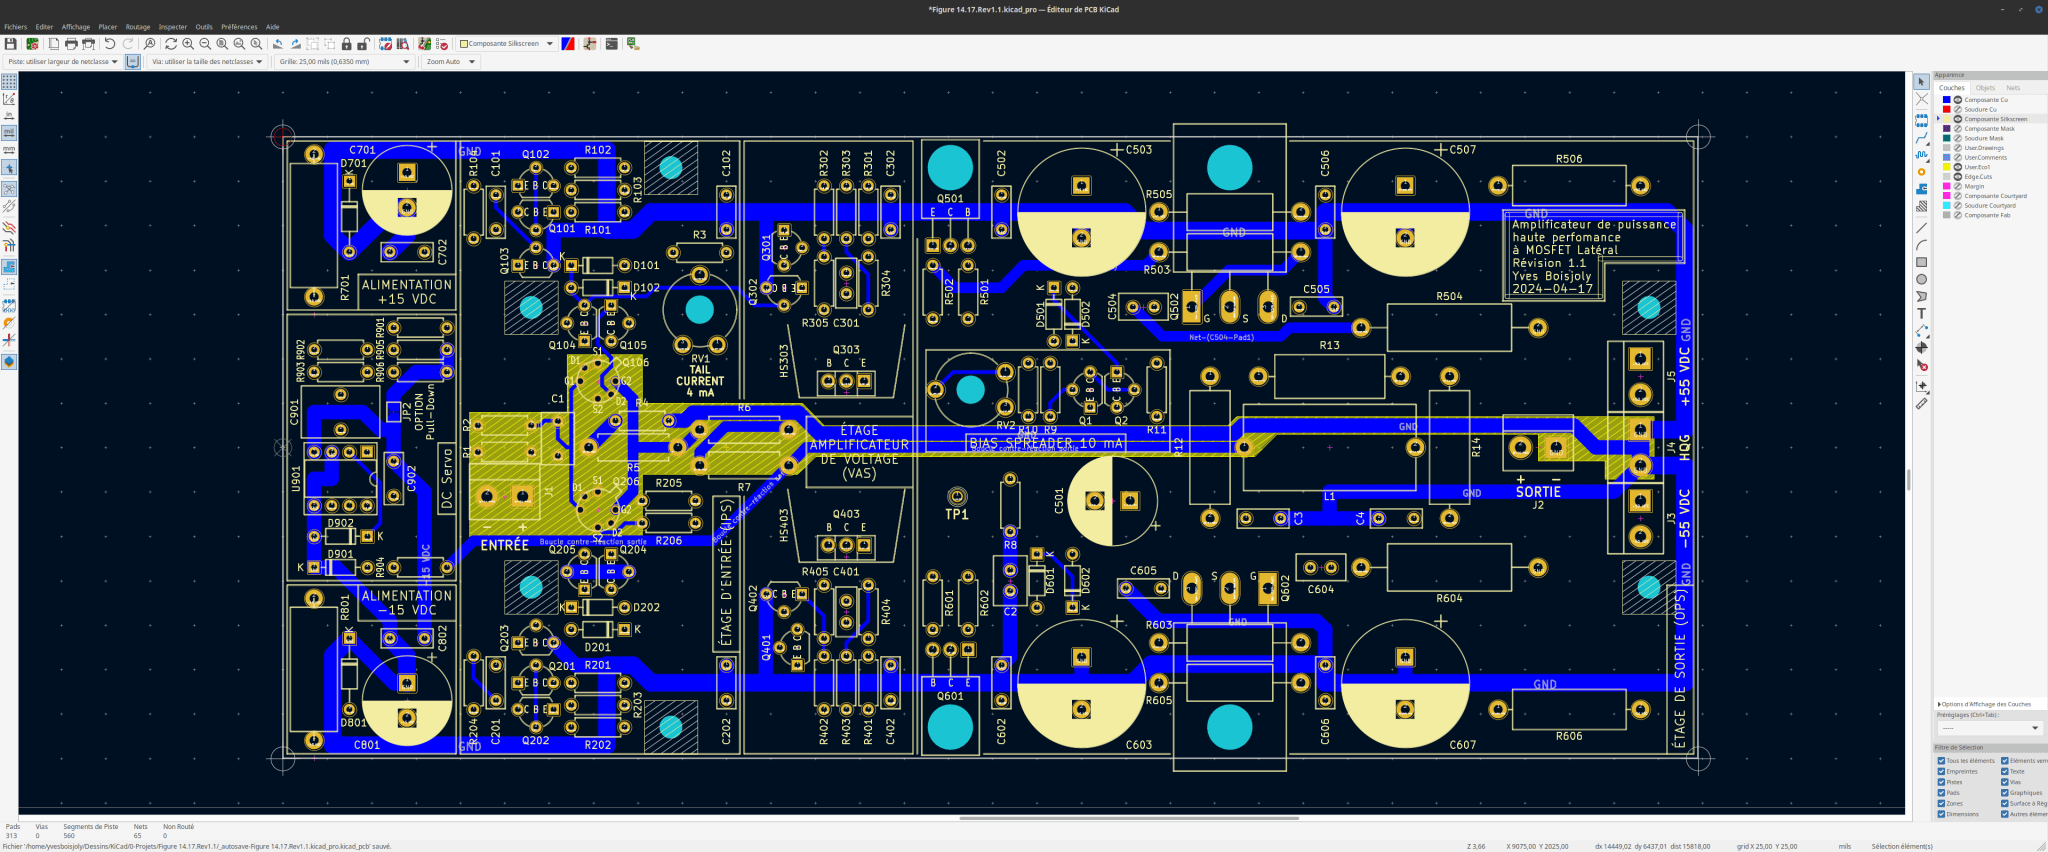Open the scripting console
Image resolution: width=2048 pixels, height=852 pixels.
point(611,44)
